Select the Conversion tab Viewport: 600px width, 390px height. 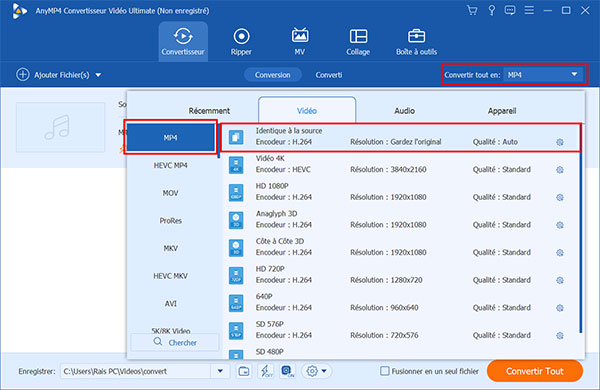(x=272, y=75)
